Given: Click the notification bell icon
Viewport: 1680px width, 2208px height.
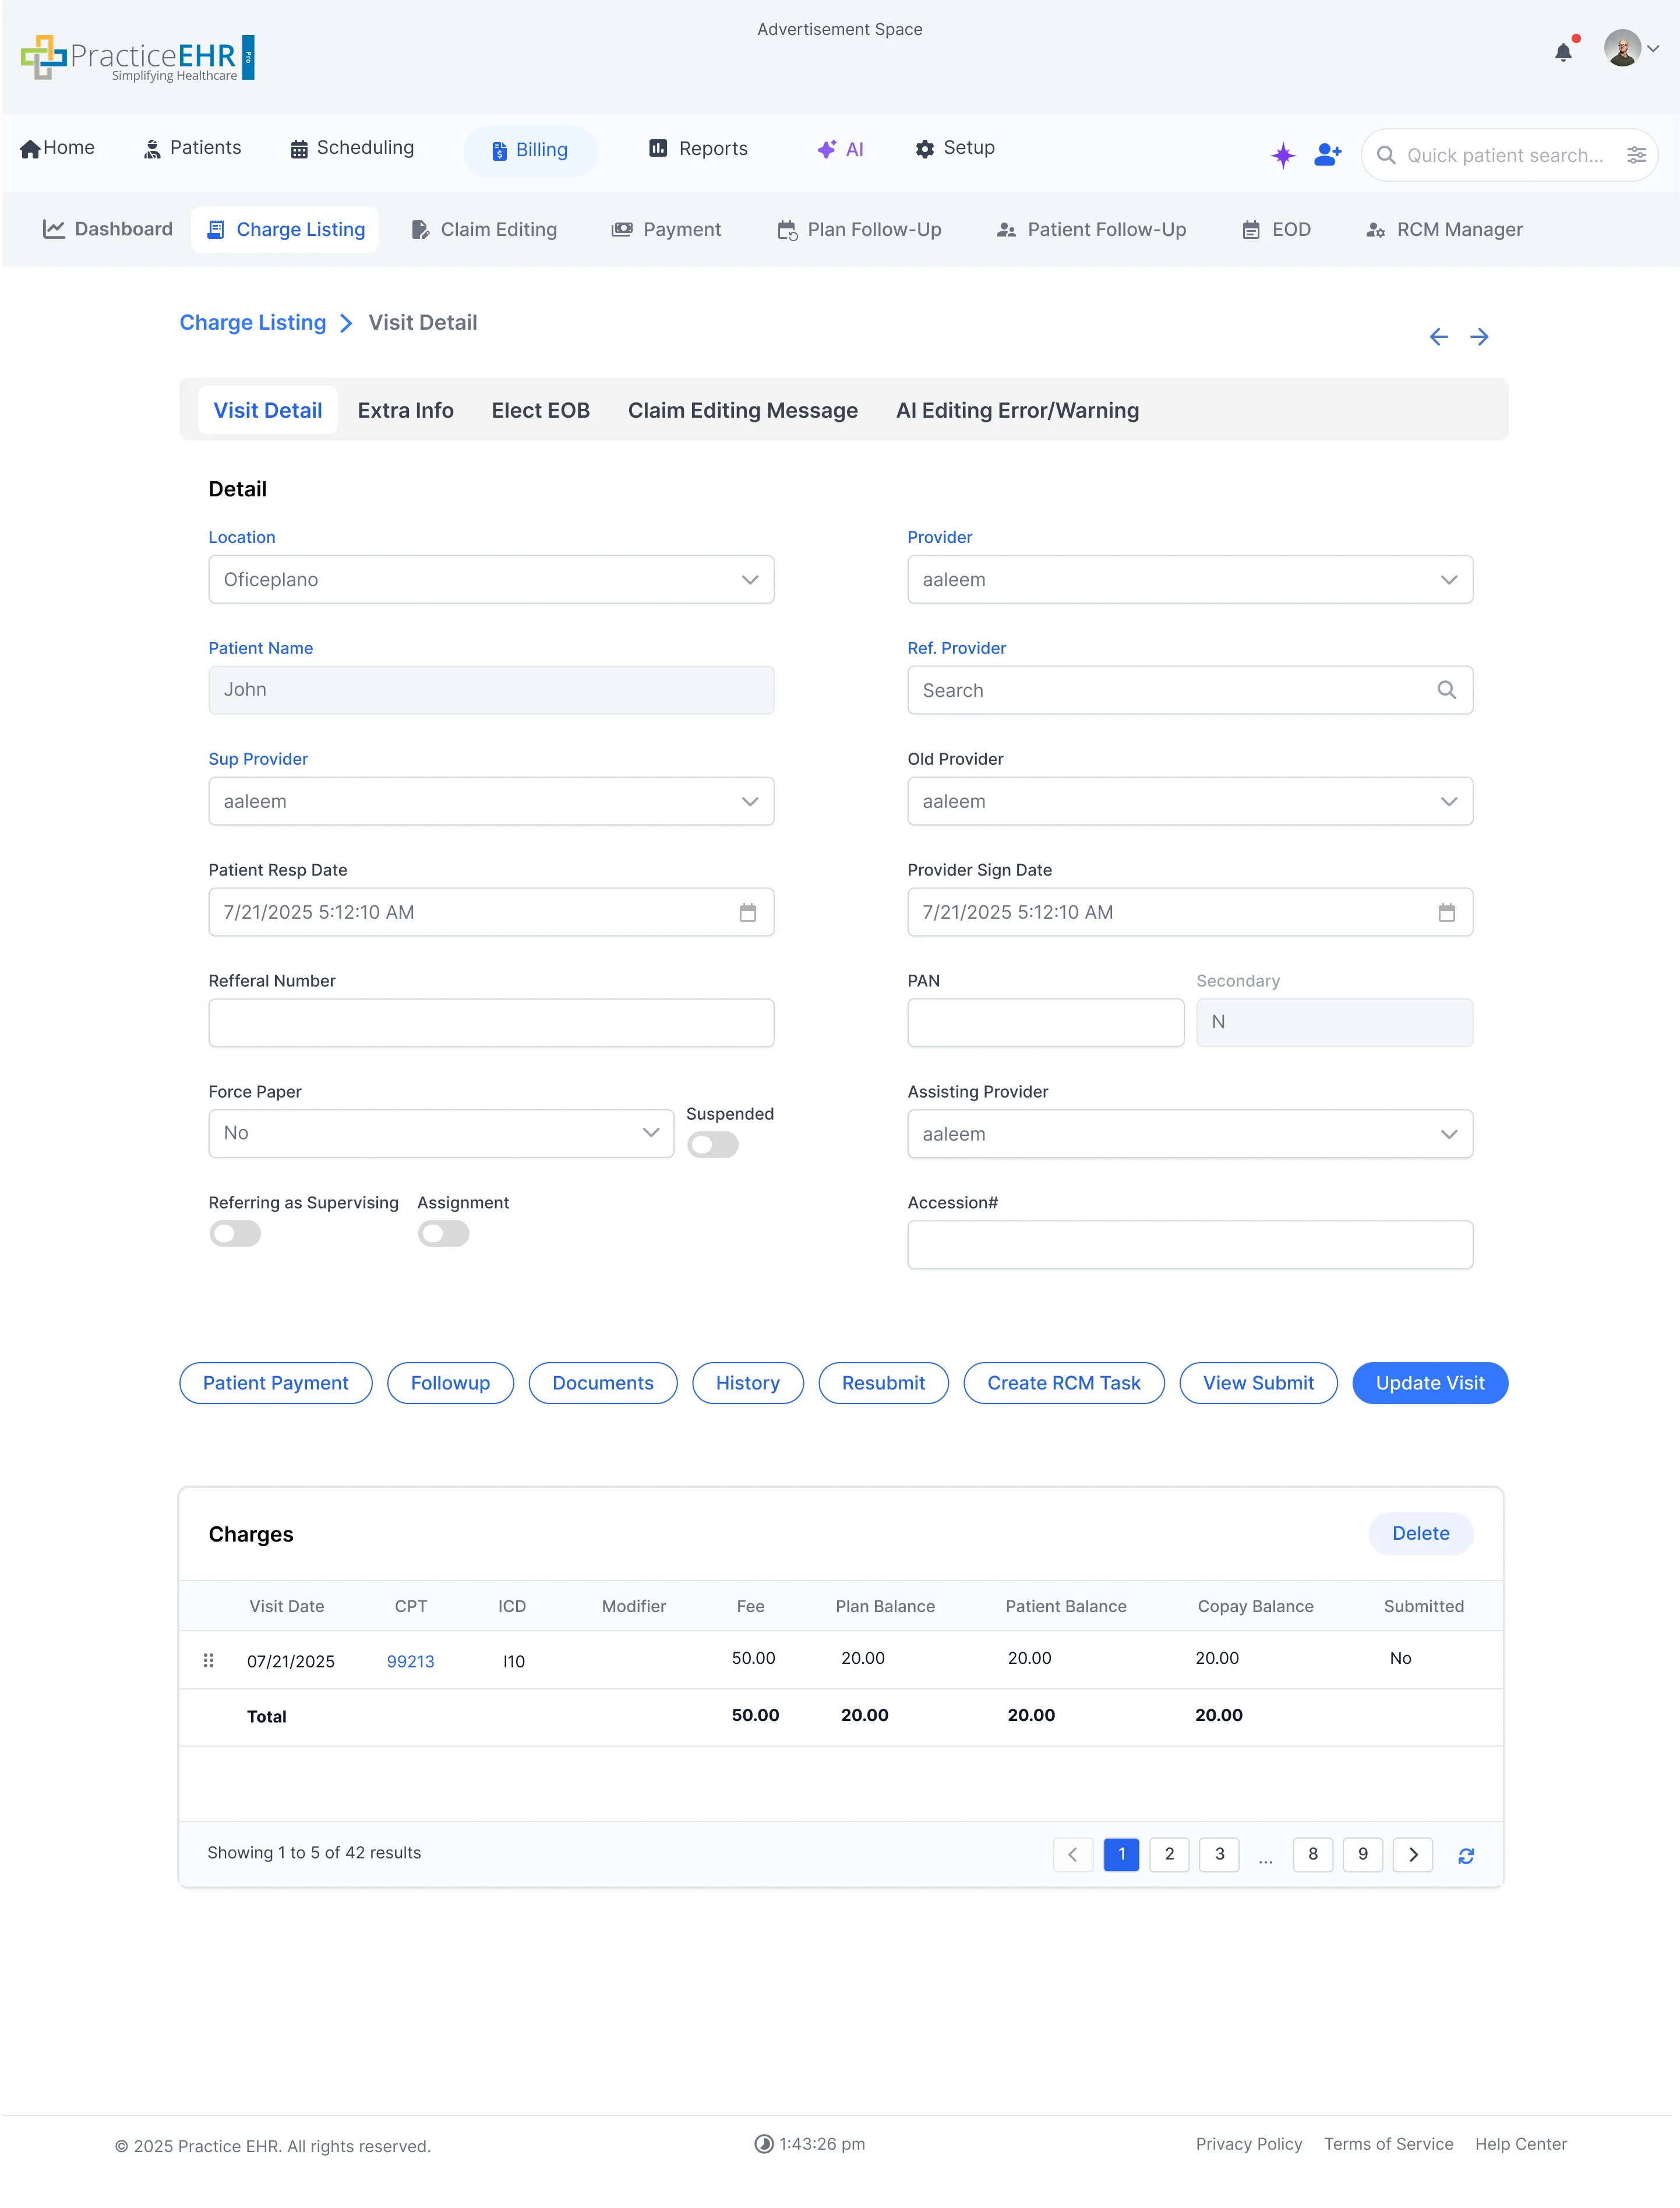Looking at the screenshot, I should click(x=1563, y=52).
